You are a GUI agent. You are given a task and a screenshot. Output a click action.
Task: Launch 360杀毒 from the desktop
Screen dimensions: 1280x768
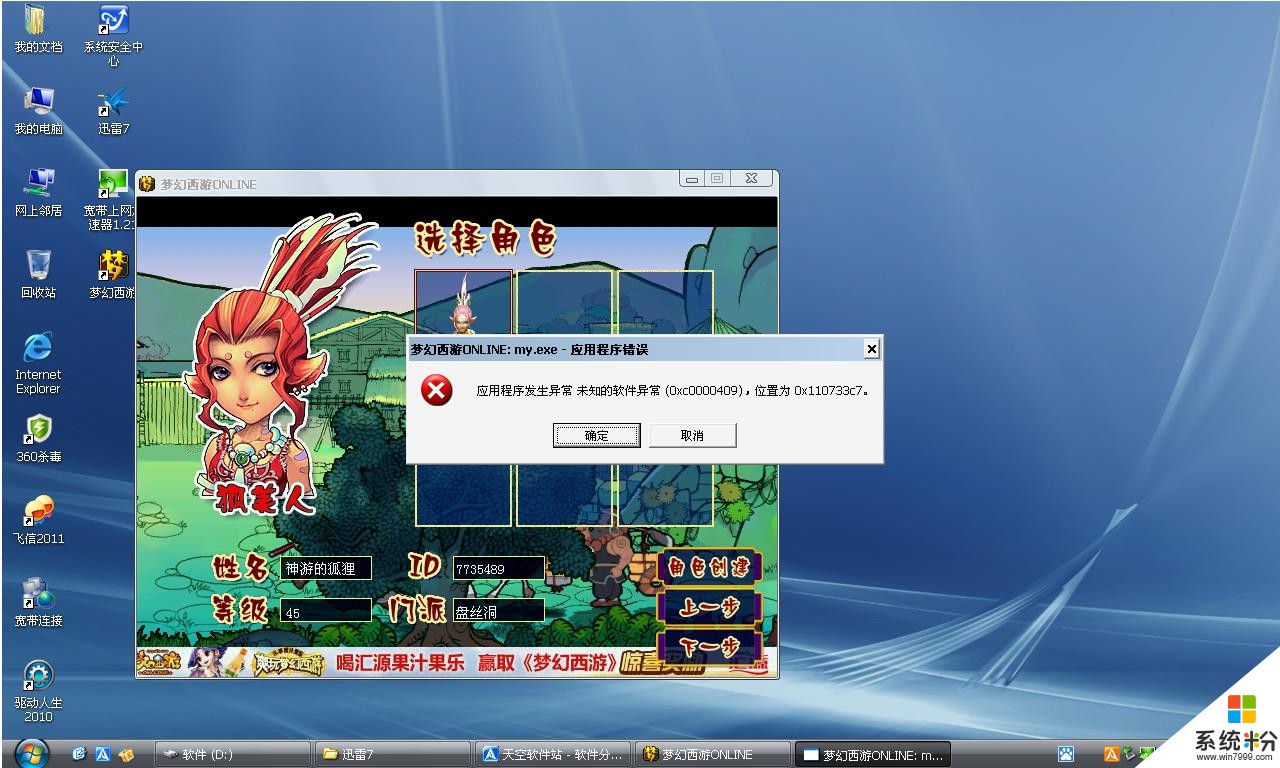[38, 438]
